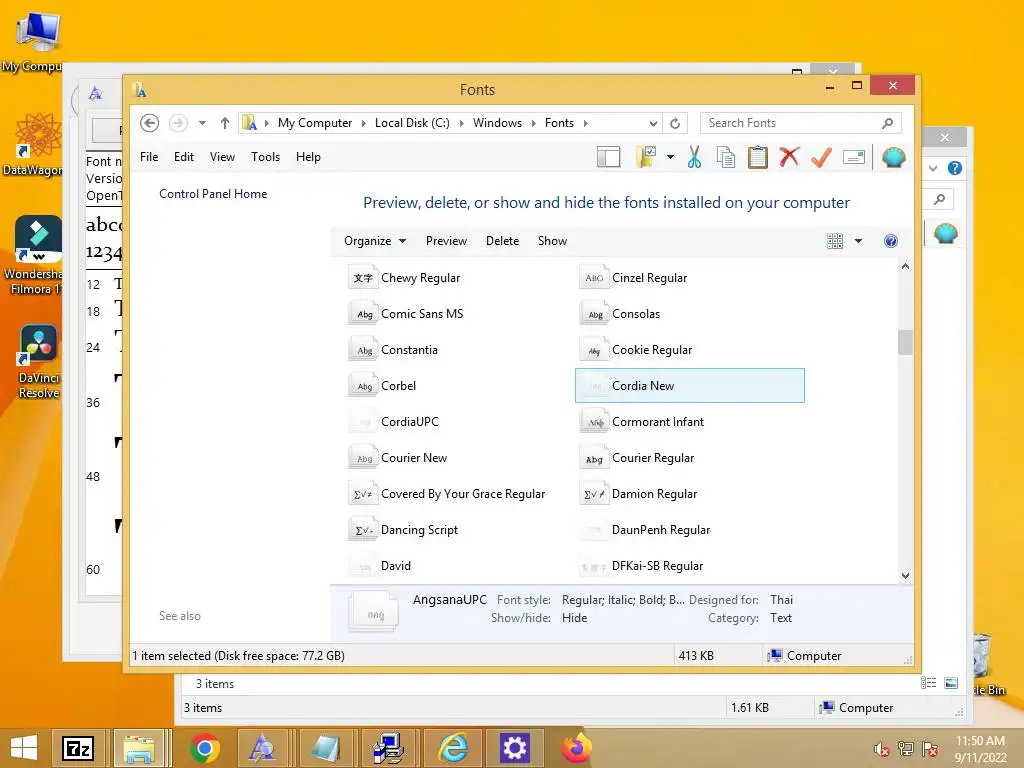
Task: Click the muted volume tray icon
Action: 882,749
